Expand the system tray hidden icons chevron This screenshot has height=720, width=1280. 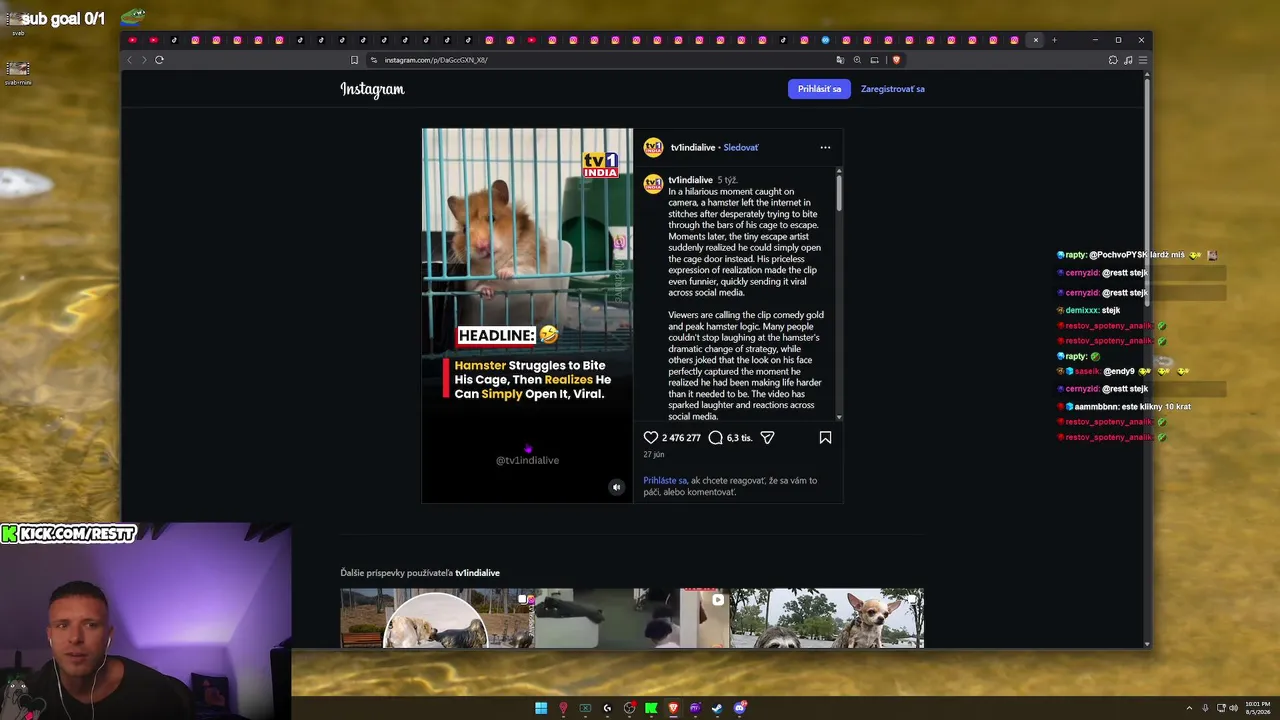(x=1189, y=708)
